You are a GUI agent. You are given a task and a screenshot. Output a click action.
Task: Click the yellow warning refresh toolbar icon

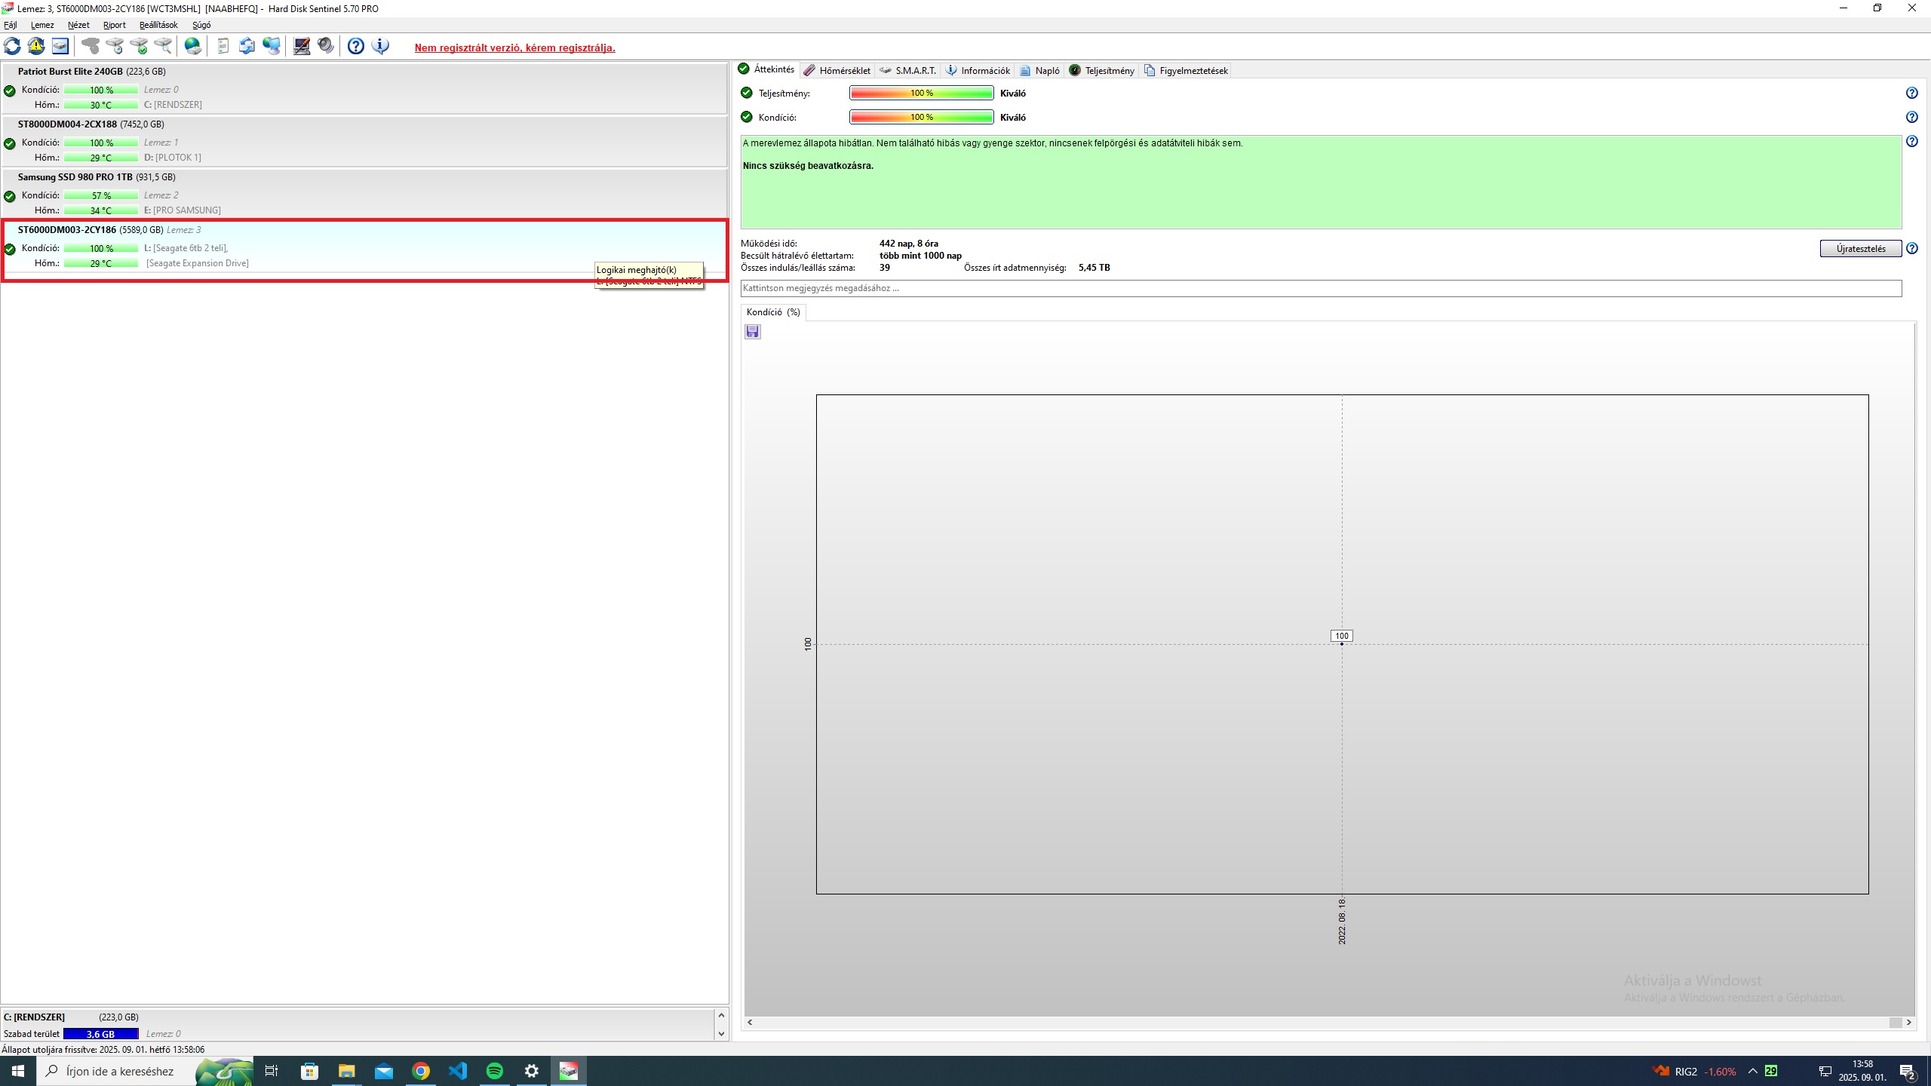[36, 46]
